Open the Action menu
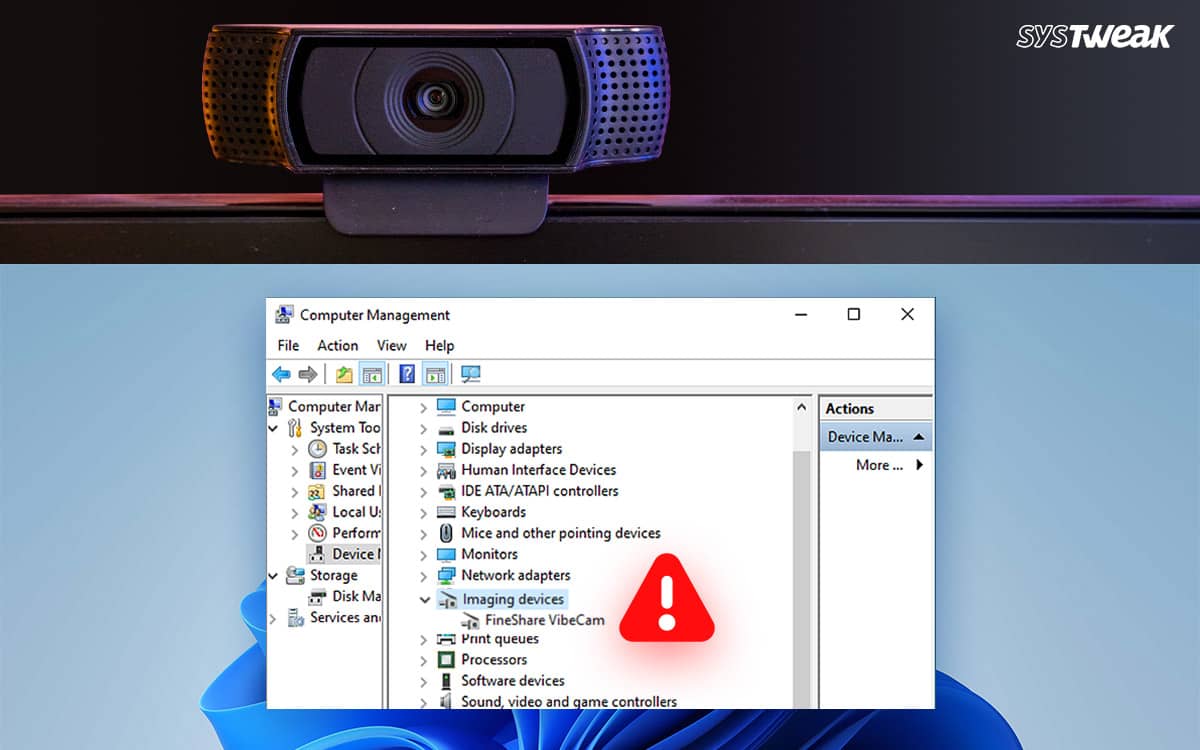The height and width of the screenshot is (750, 1200). [337, 345]
